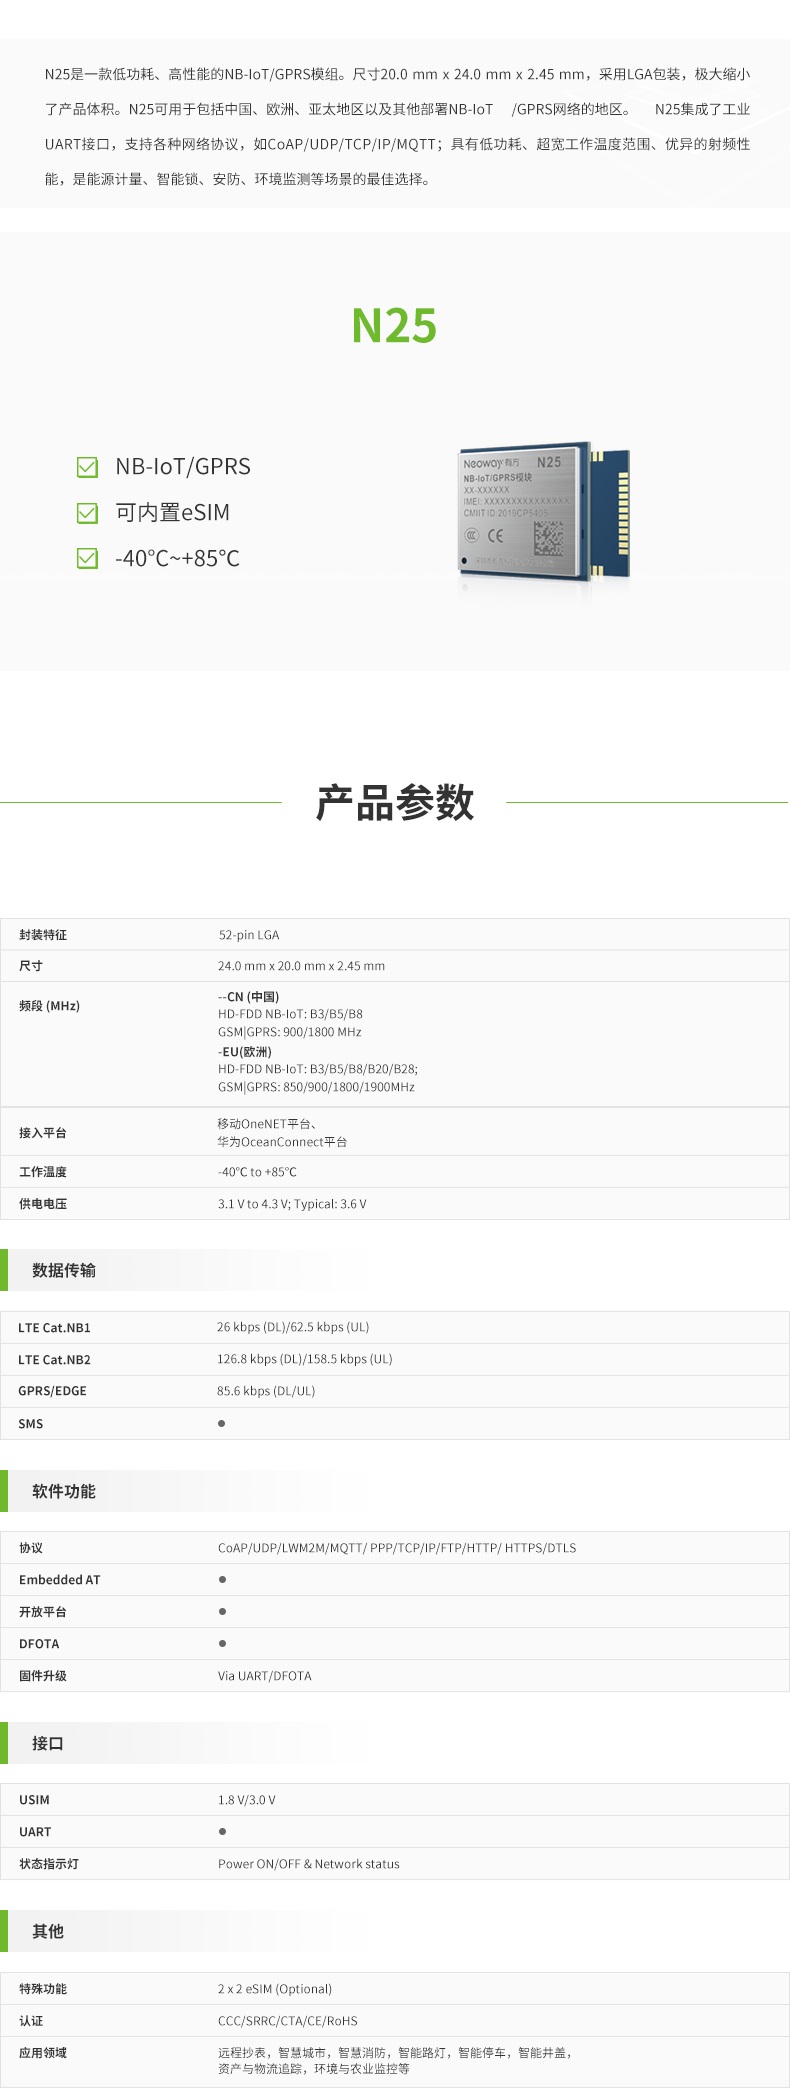
Task: Click the 认证 row label
Action: [x=31, y=2021]
